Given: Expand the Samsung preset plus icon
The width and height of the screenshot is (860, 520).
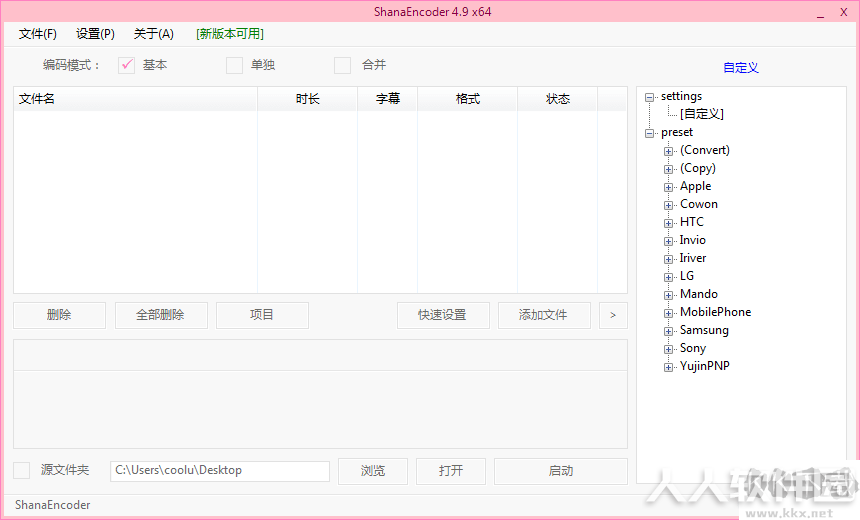Looking at the screenshot, I should click(668, 331).
